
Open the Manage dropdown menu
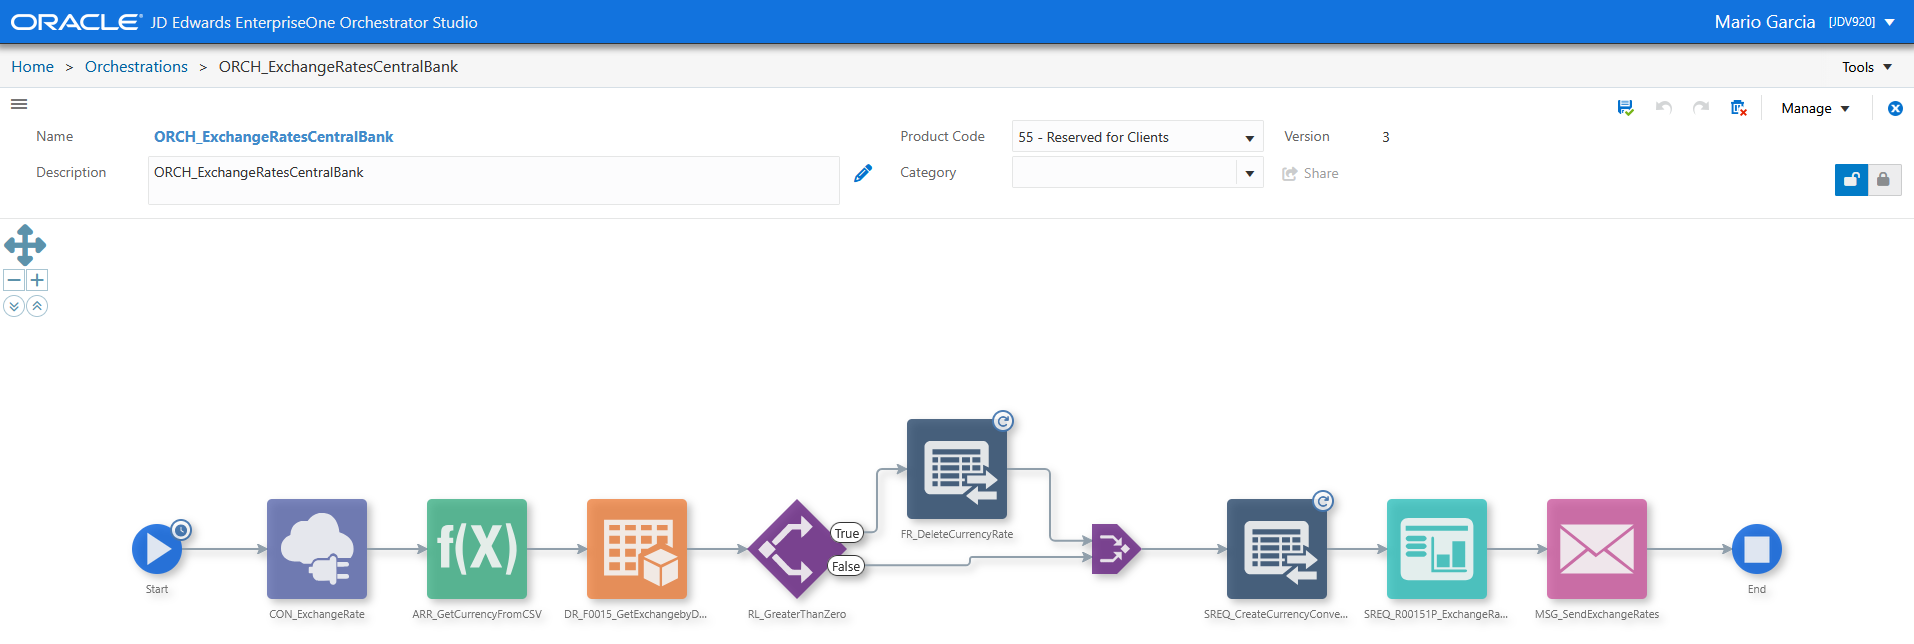coord(1815,108)
